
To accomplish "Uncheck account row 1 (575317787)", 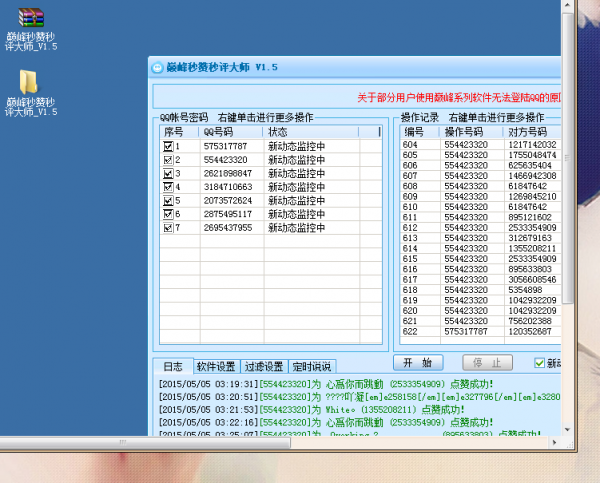I will click(x=168, y=146).
